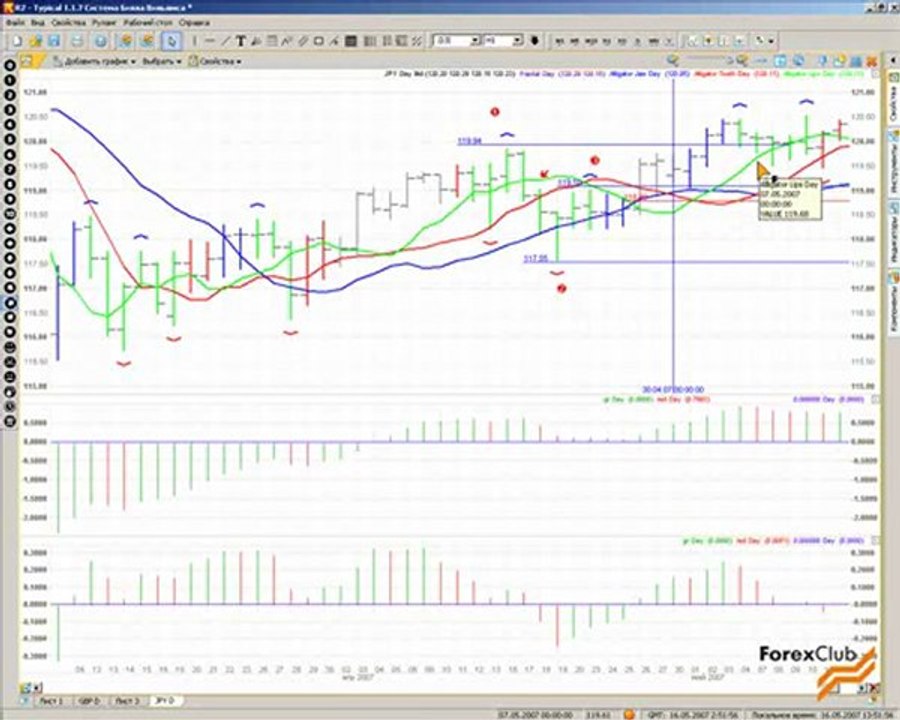This screenshot has height=720, width=900.
Task: Click the percent levels tool icon
Action: (x=417, y=41)
